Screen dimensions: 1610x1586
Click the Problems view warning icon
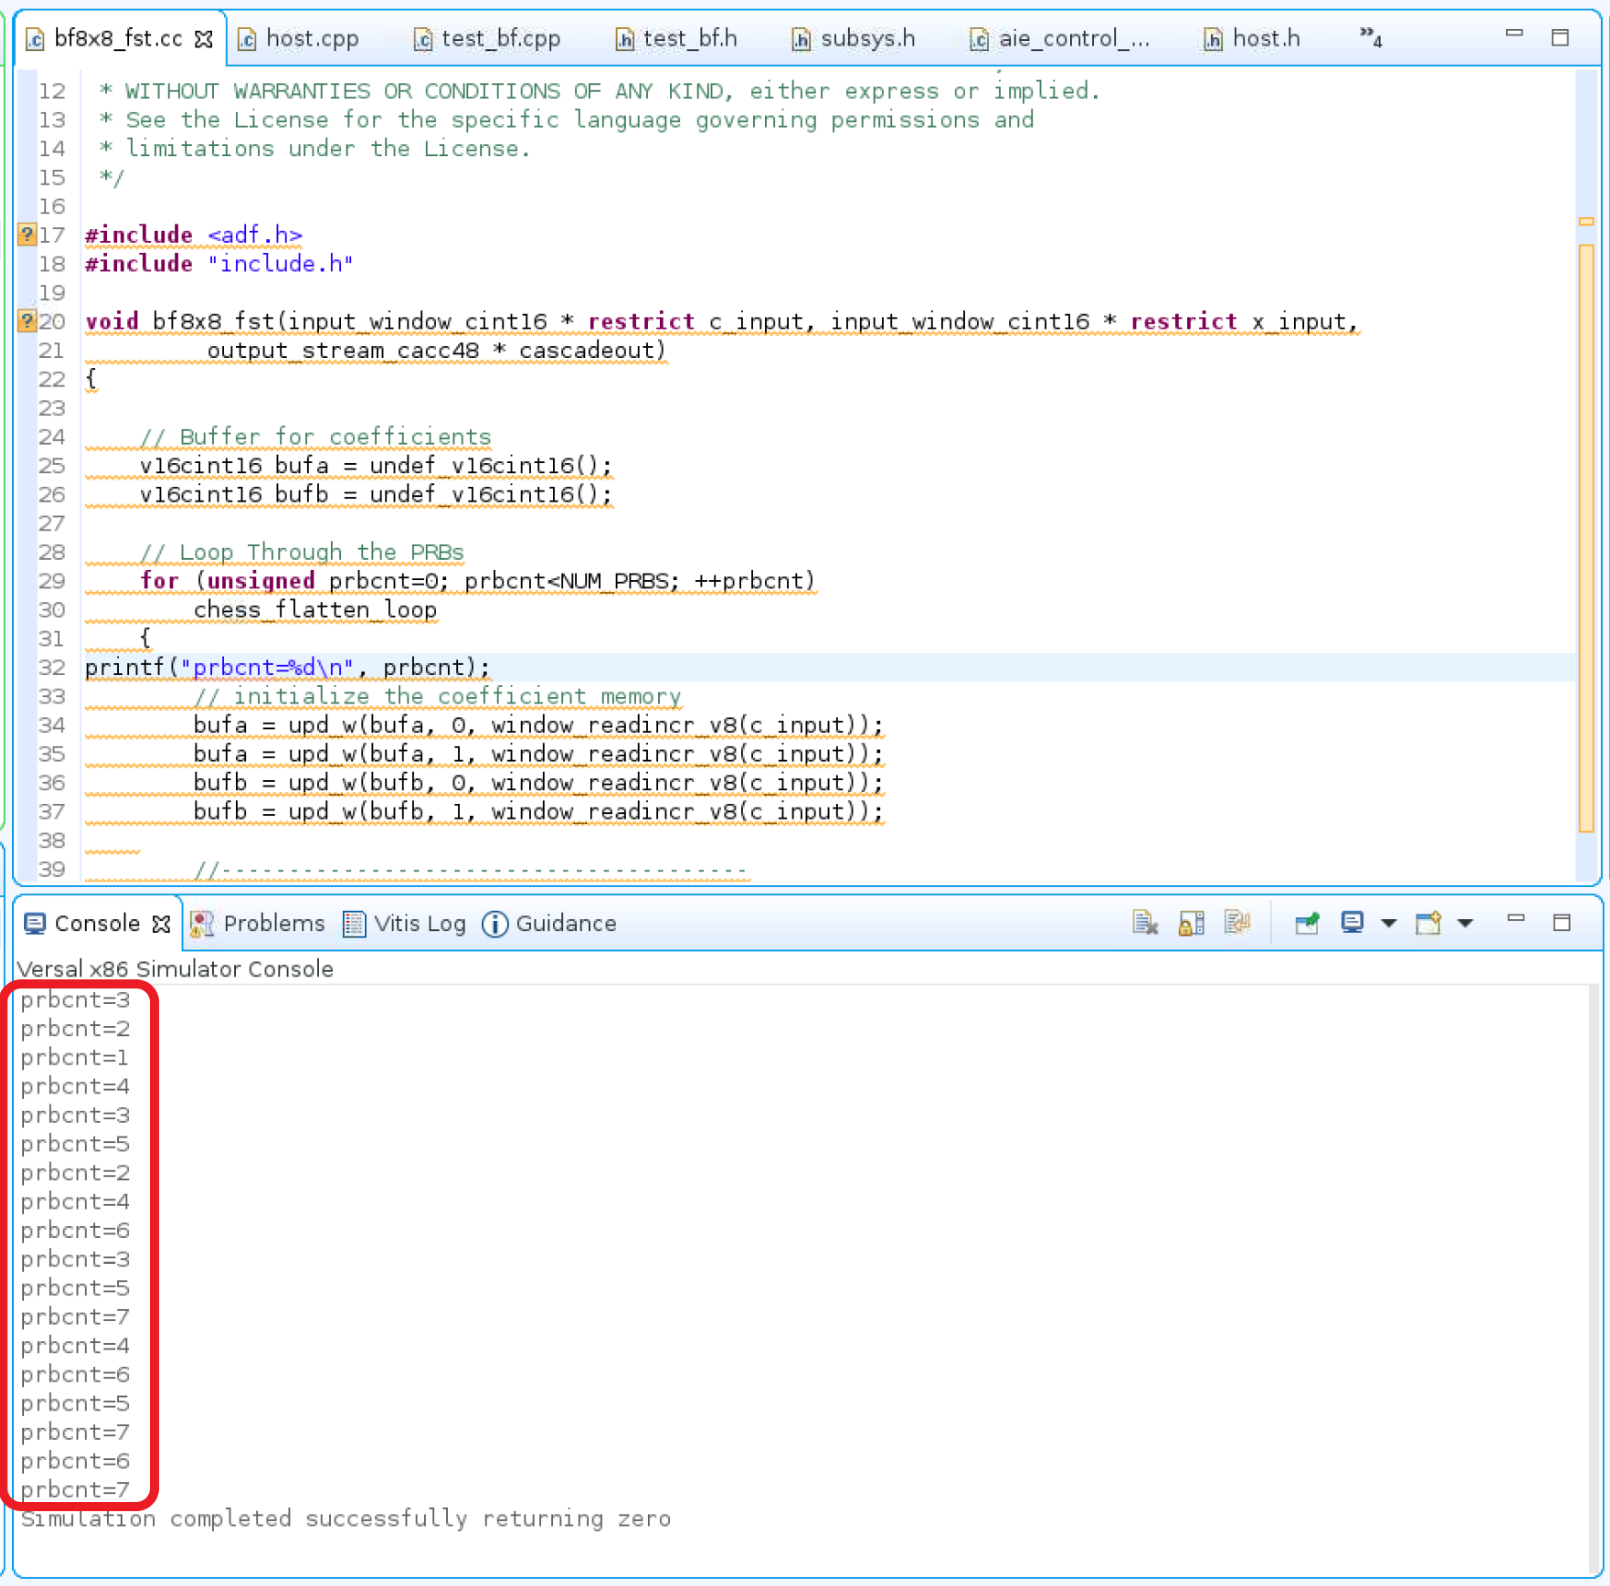(x=202, y=923)
